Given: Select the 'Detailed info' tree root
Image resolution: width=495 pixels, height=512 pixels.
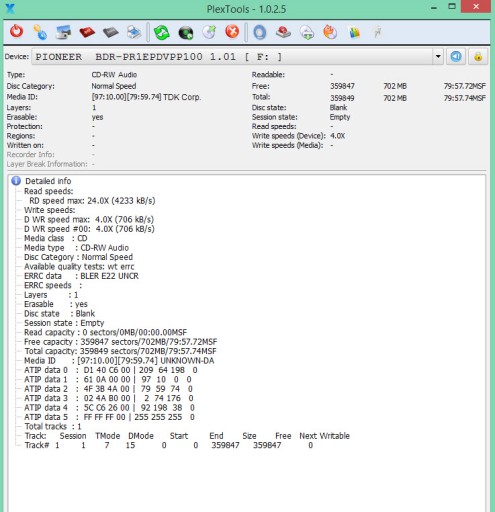Looking at the screenshot, I should point(48,181).
